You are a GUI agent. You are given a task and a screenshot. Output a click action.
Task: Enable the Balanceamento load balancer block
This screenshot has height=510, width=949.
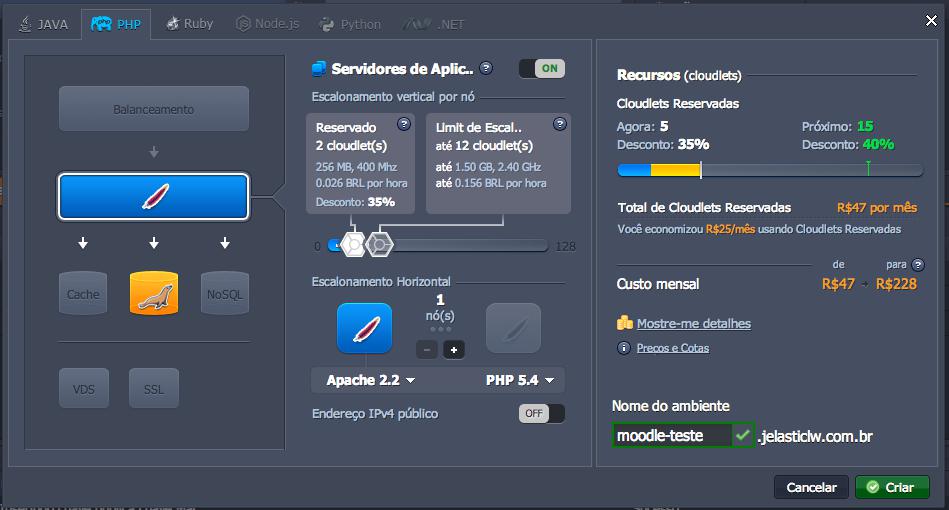pyautogui.click(x=153, y=109)
